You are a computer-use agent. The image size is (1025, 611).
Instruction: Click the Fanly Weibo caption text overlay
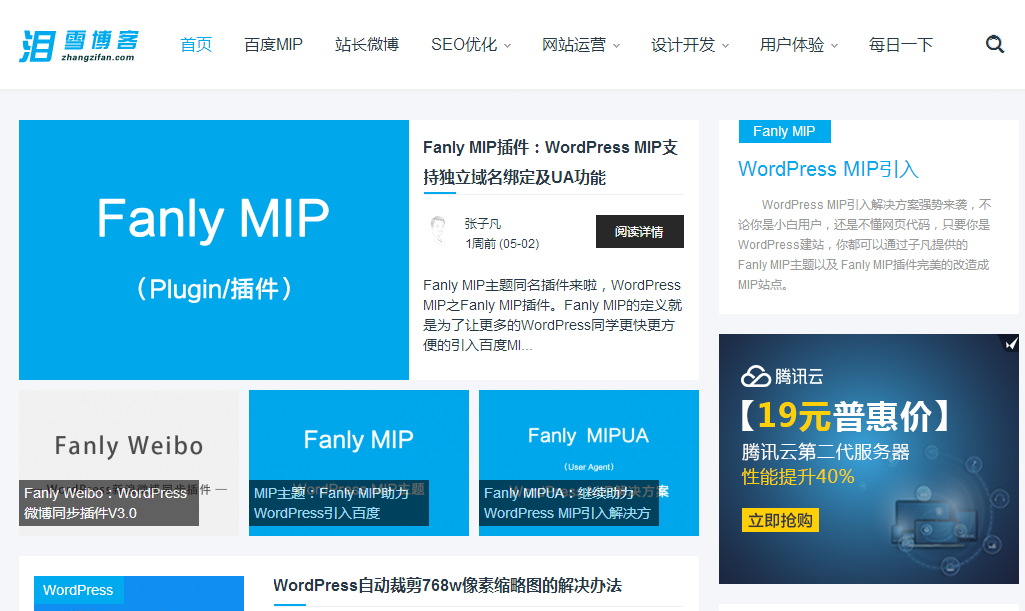109,503
